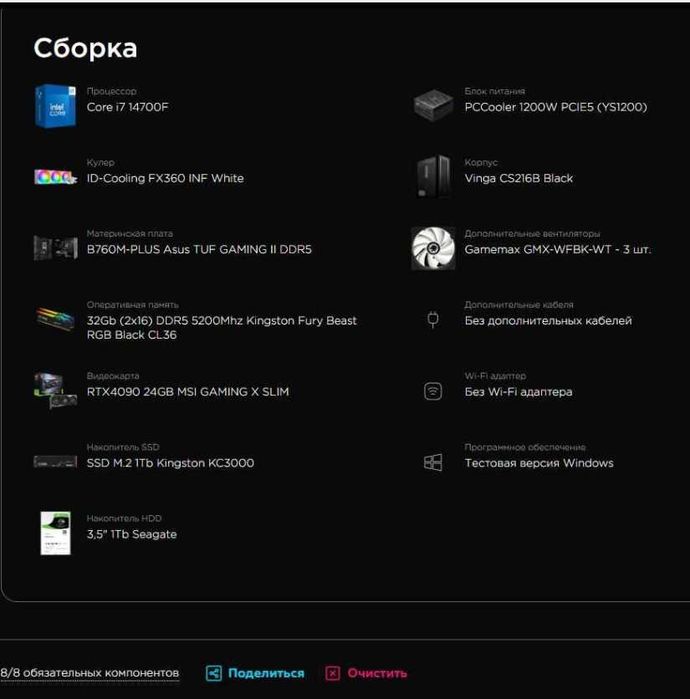Click the share icon beside Поделиться
690x699 pixels.
coord(214,673)
